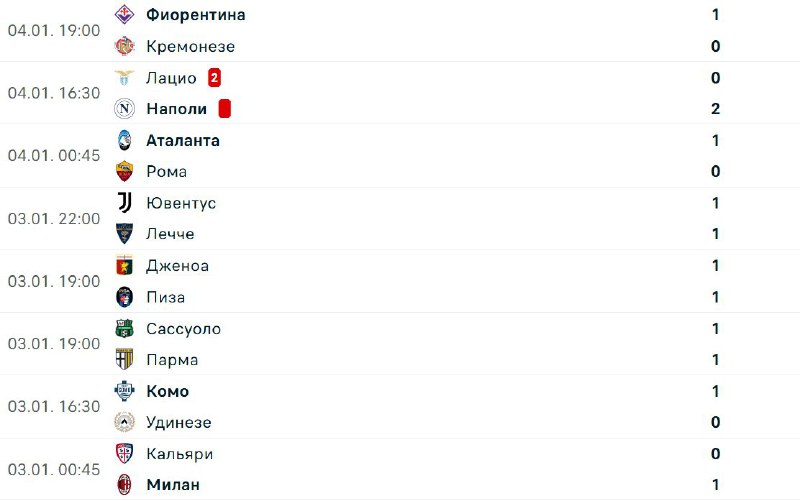Click Lazio's red card badge showing 2
This screenshot has height=501, width=800.
(x=214, y=78)
